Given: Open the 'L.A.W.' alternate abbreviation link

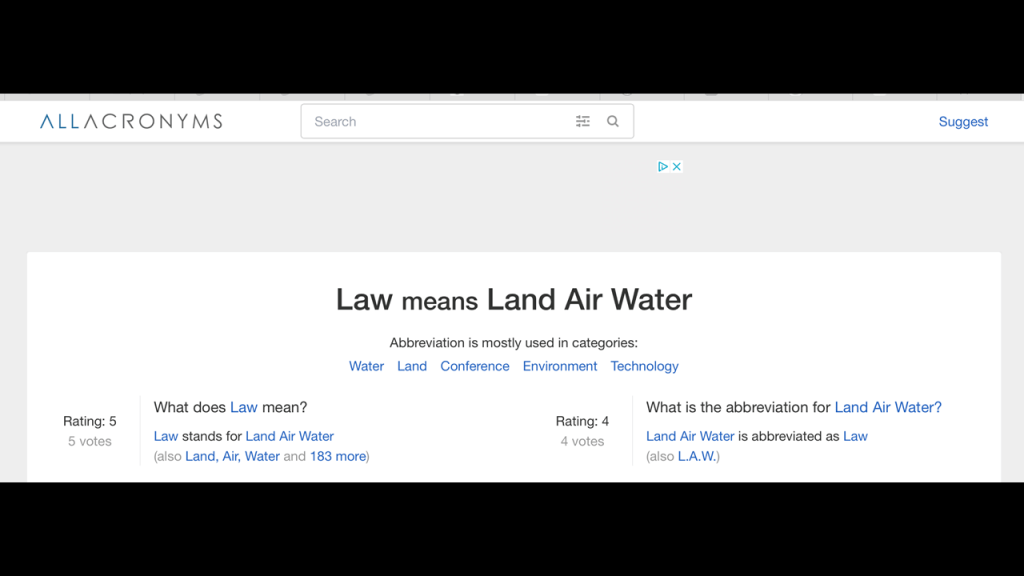Looking at the screenshot, I should pyautogui.click(x=697, y=456).
